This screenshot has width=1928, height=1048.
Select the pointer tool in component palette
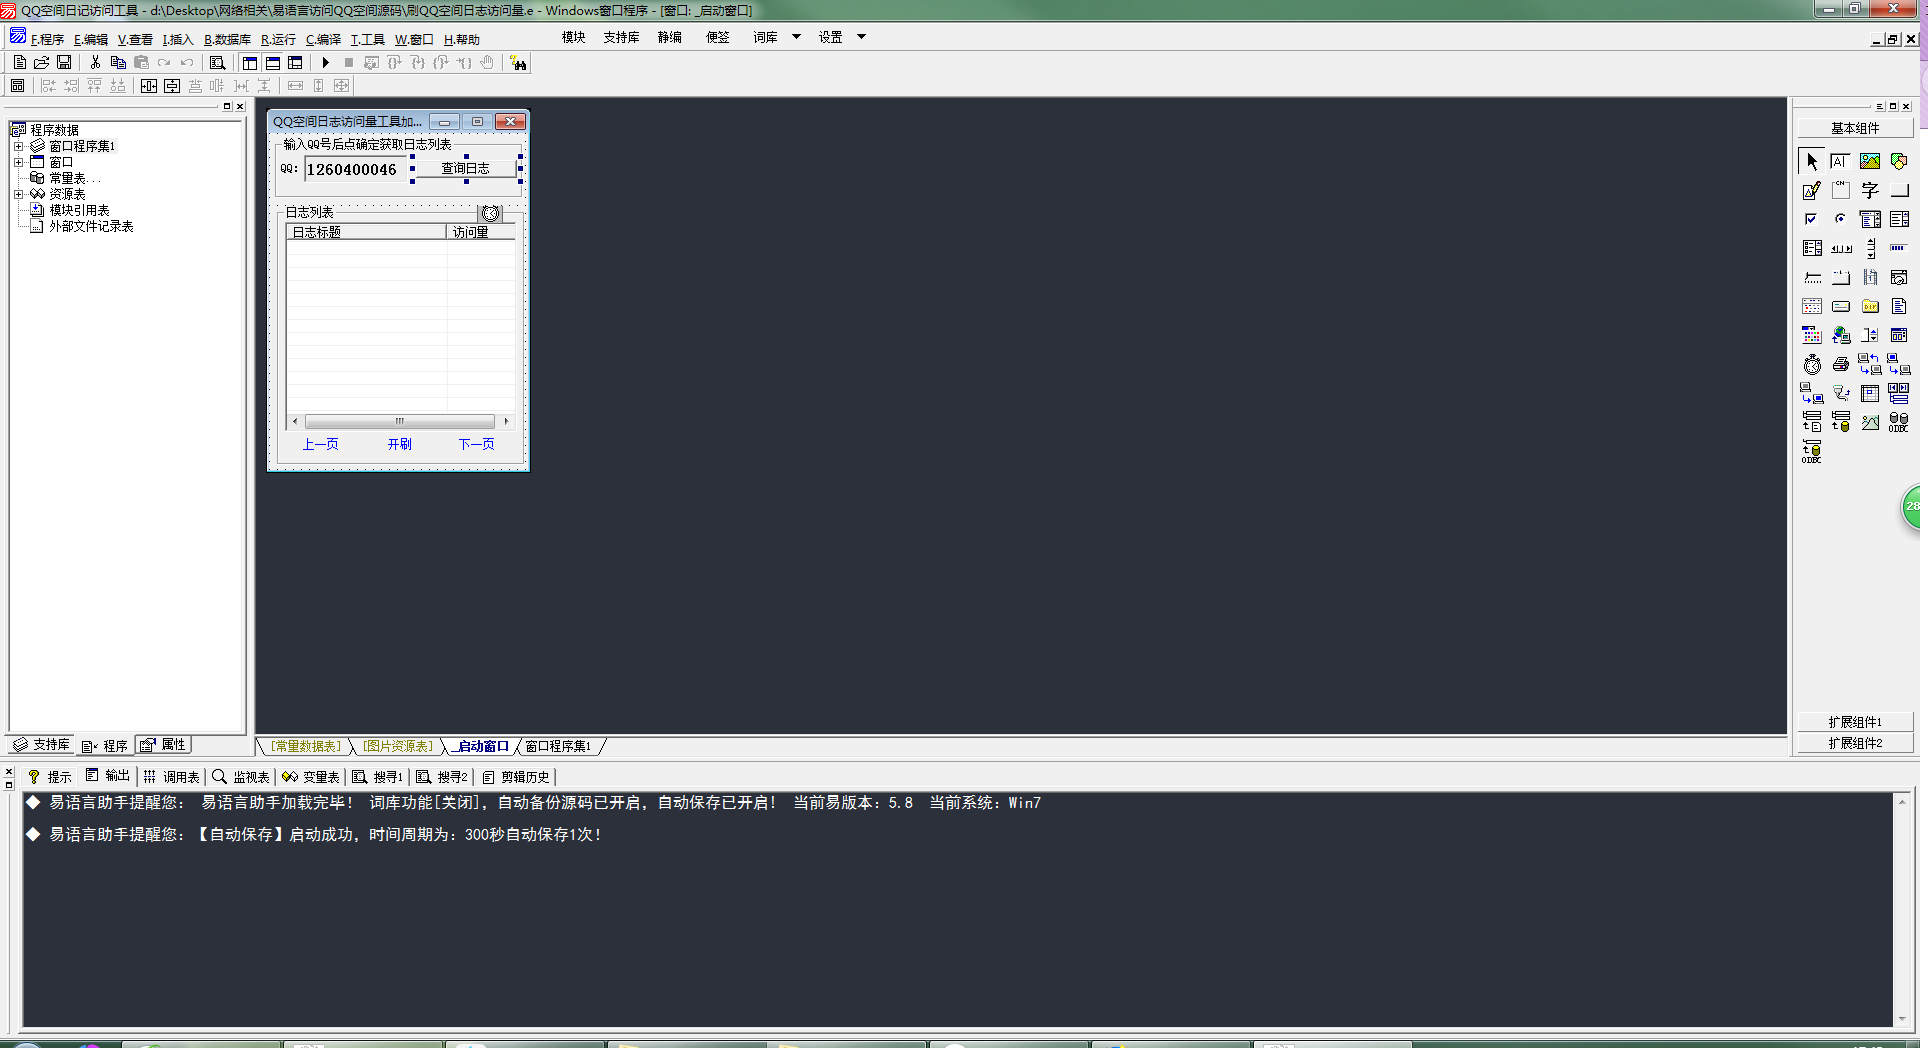1812,161
